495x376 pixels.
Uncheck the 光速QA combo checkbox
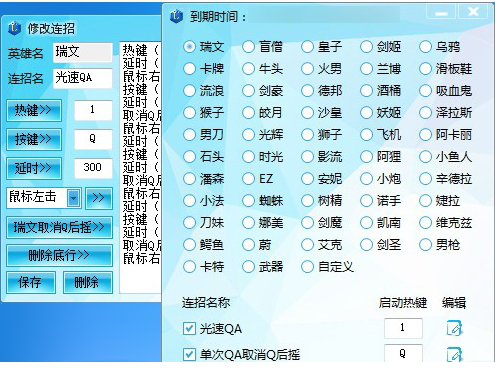pos(189,329)
